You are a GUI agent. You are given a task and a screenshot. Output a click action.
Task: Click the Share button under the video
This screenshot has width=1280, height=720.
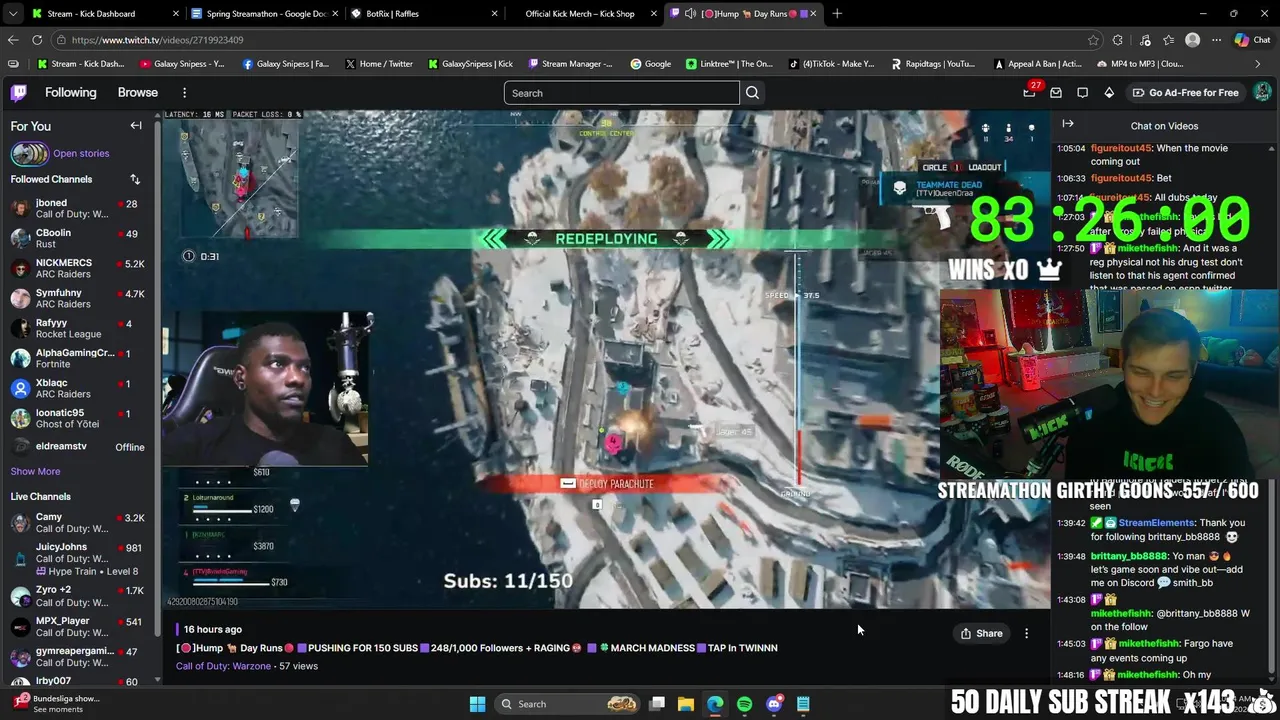(x=982, y=633)
